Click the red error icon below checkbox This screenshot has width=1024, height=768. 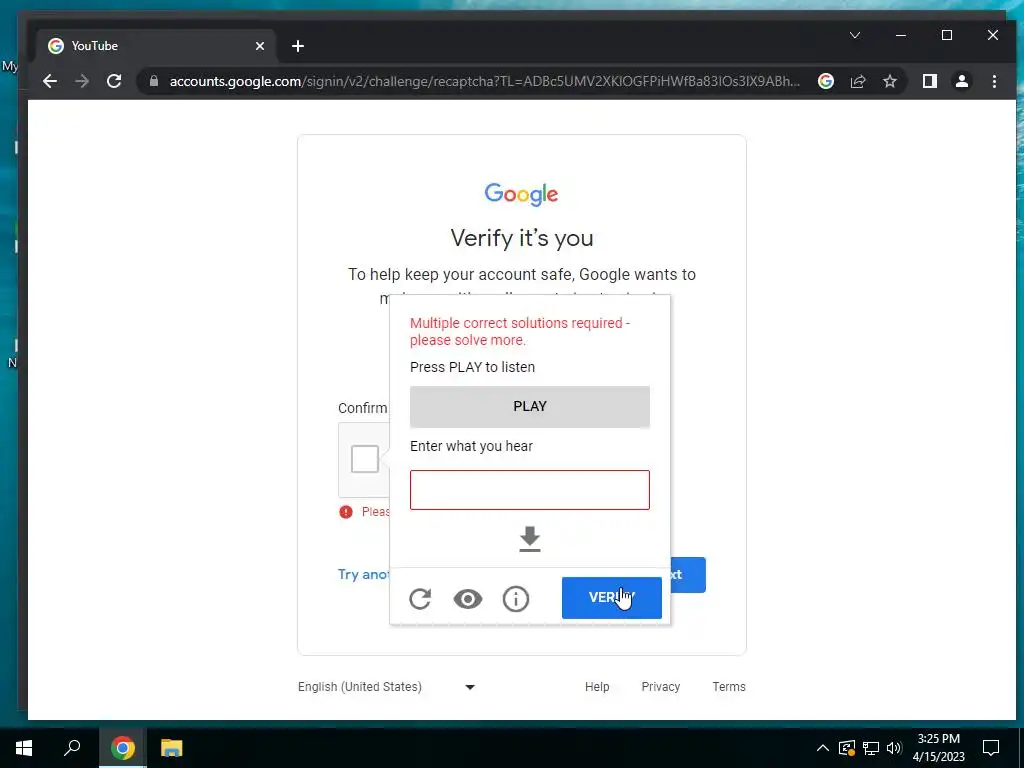[346, 512]
